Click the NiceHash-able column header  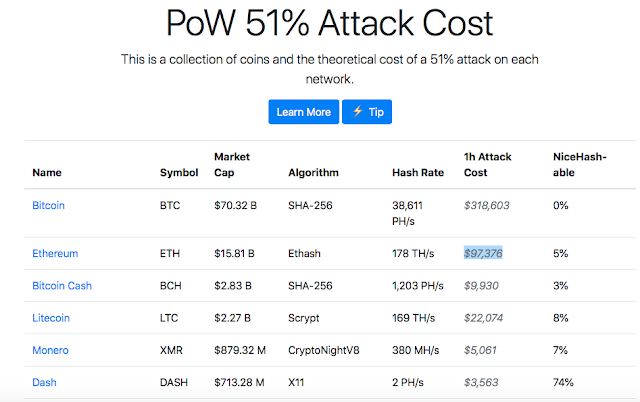click(x=578, y=165)
